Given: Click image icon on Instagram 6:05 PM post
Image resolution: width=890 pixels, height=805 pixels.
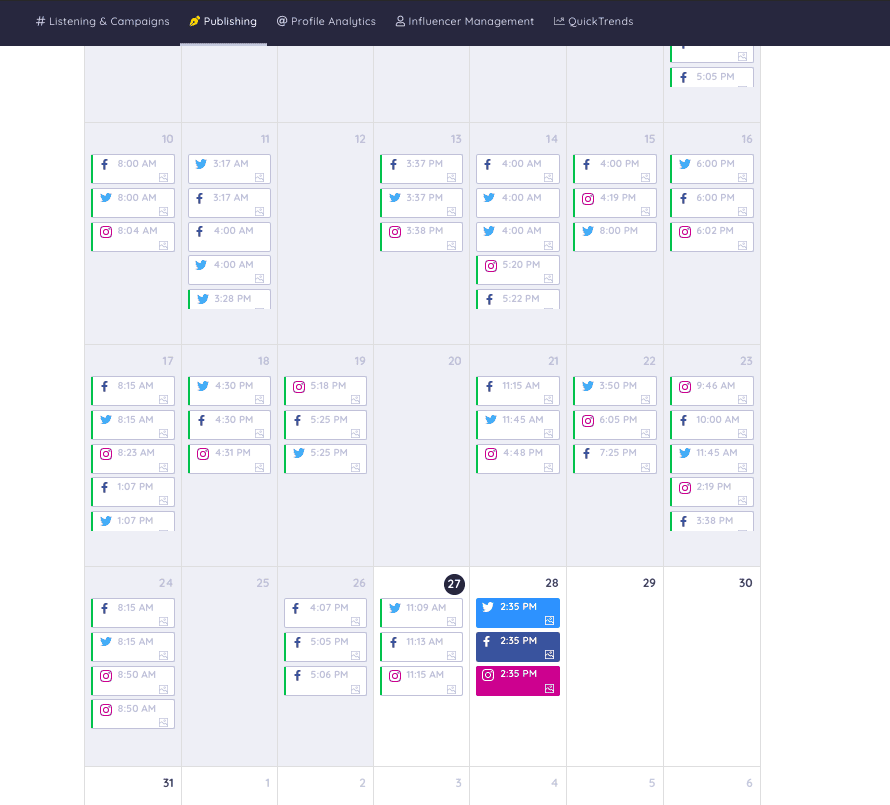Looking at the screenshot, I should (x=645, y=433).
